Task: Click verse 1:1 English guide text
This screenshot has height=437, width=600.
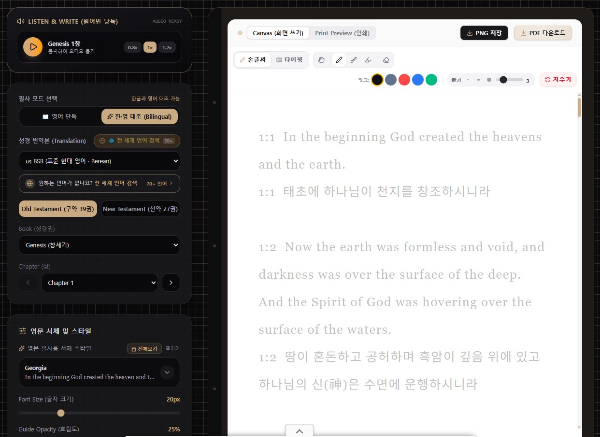Action: [x=400, y=150]
